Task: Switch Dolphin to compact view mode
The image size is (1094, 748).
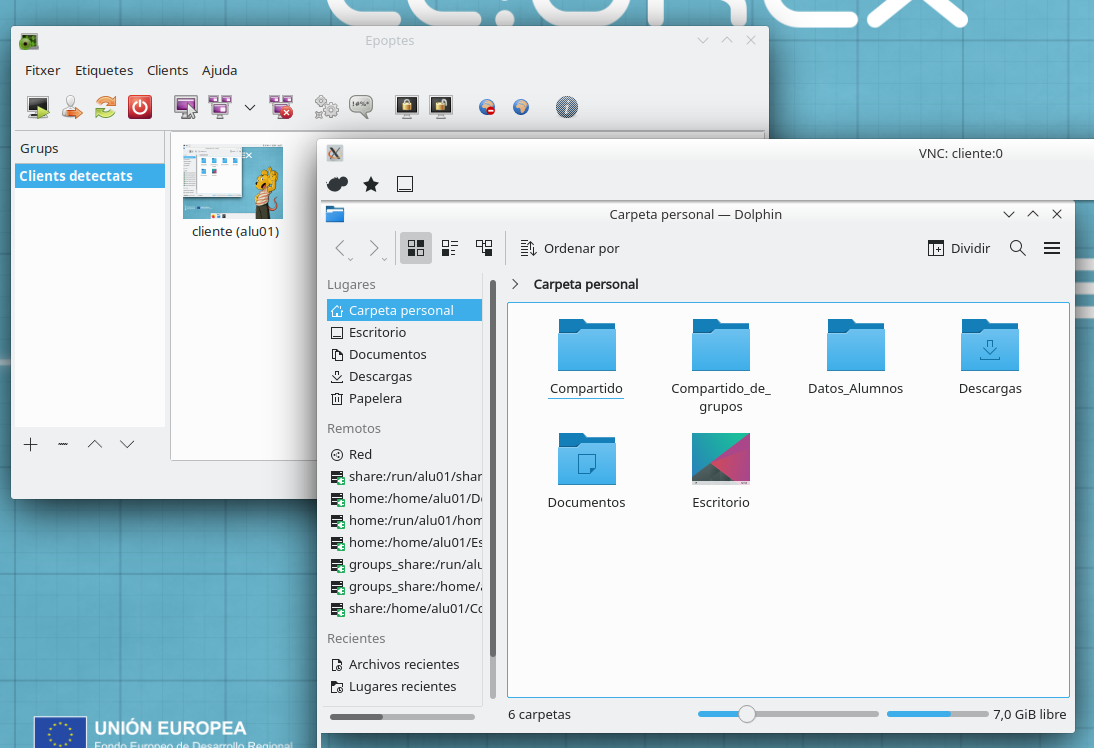Action: pyautogui.click(x=450, y=248)
